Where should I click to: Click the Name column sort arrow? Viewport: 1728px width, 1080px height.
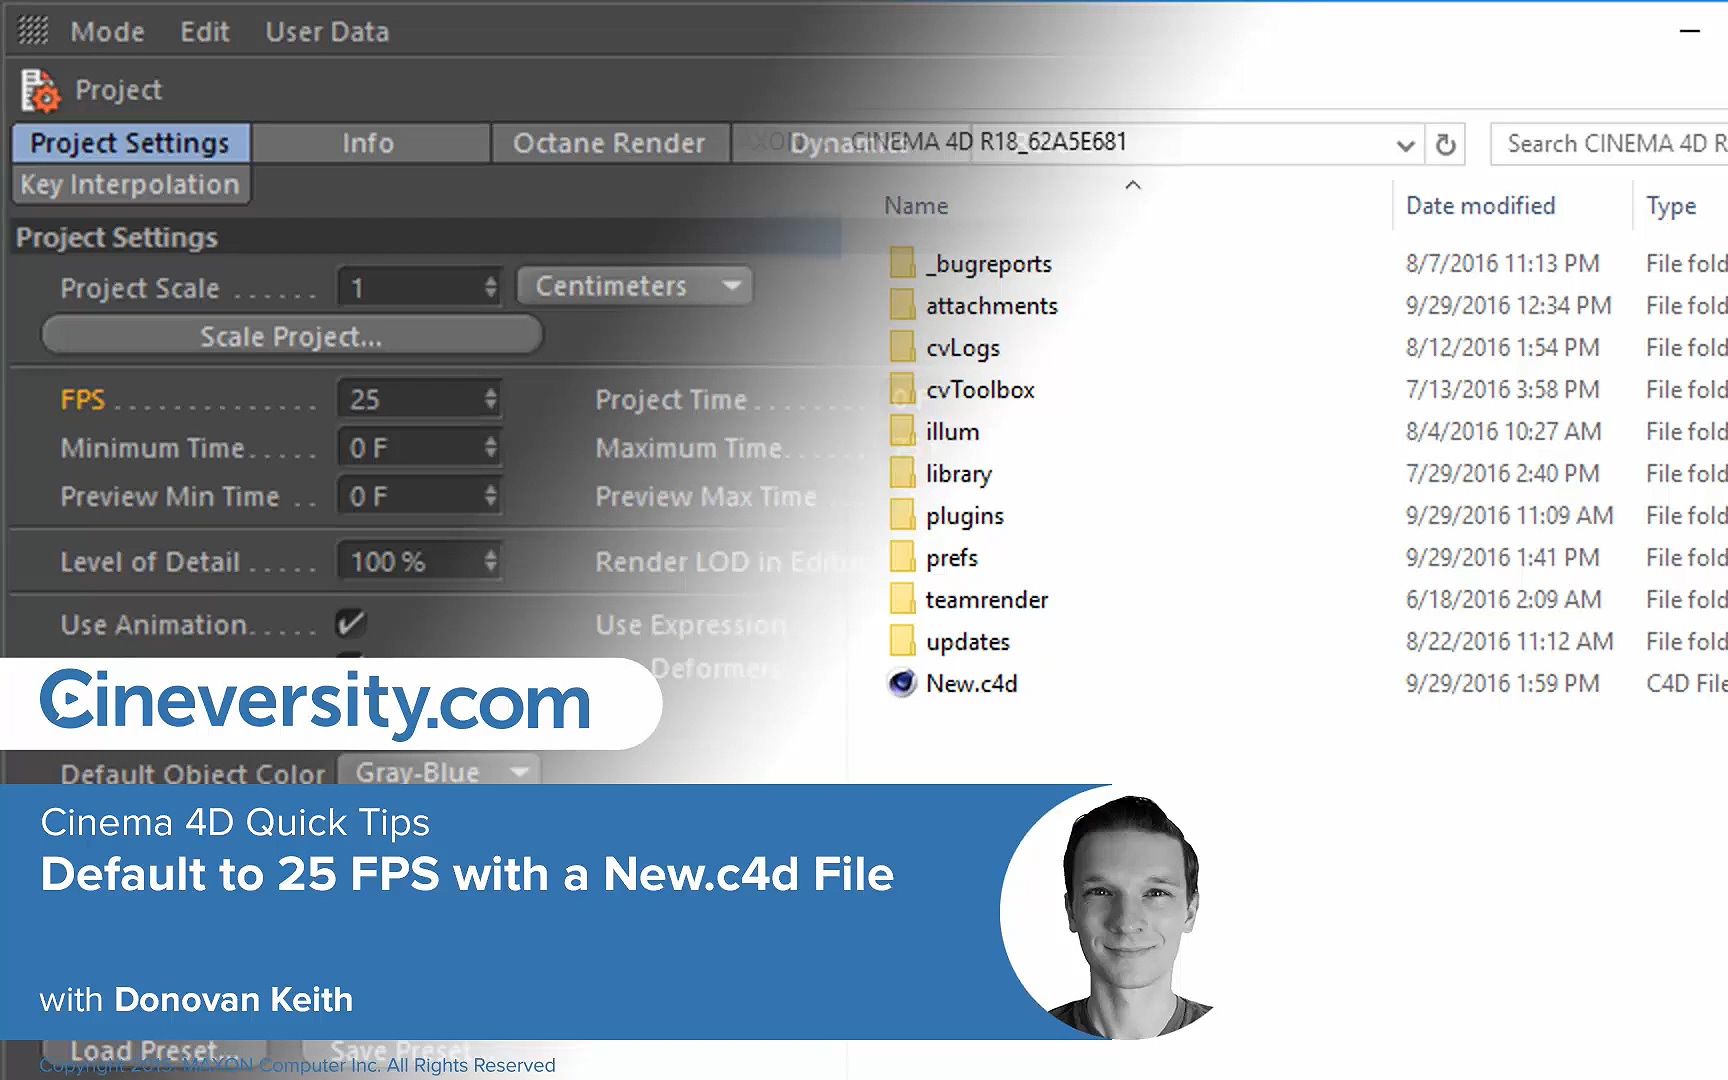(1132, 185)
